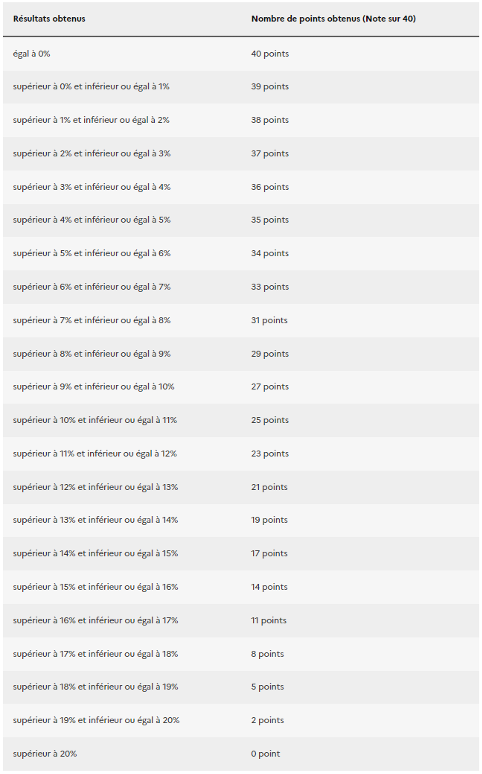The width and height of the screenshot is (482, 774).
Task: Click the '29 points' cell
Action: (270, 354)
